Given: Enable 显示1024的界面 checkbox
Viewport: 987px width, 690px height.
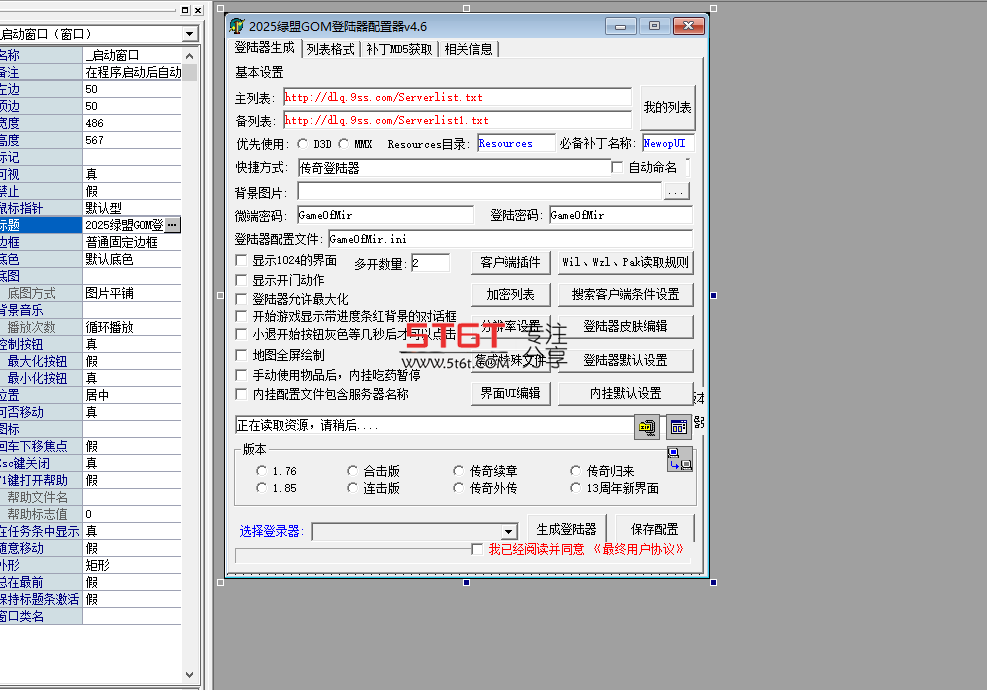Looking at the screenshot, I should [241, 260].
